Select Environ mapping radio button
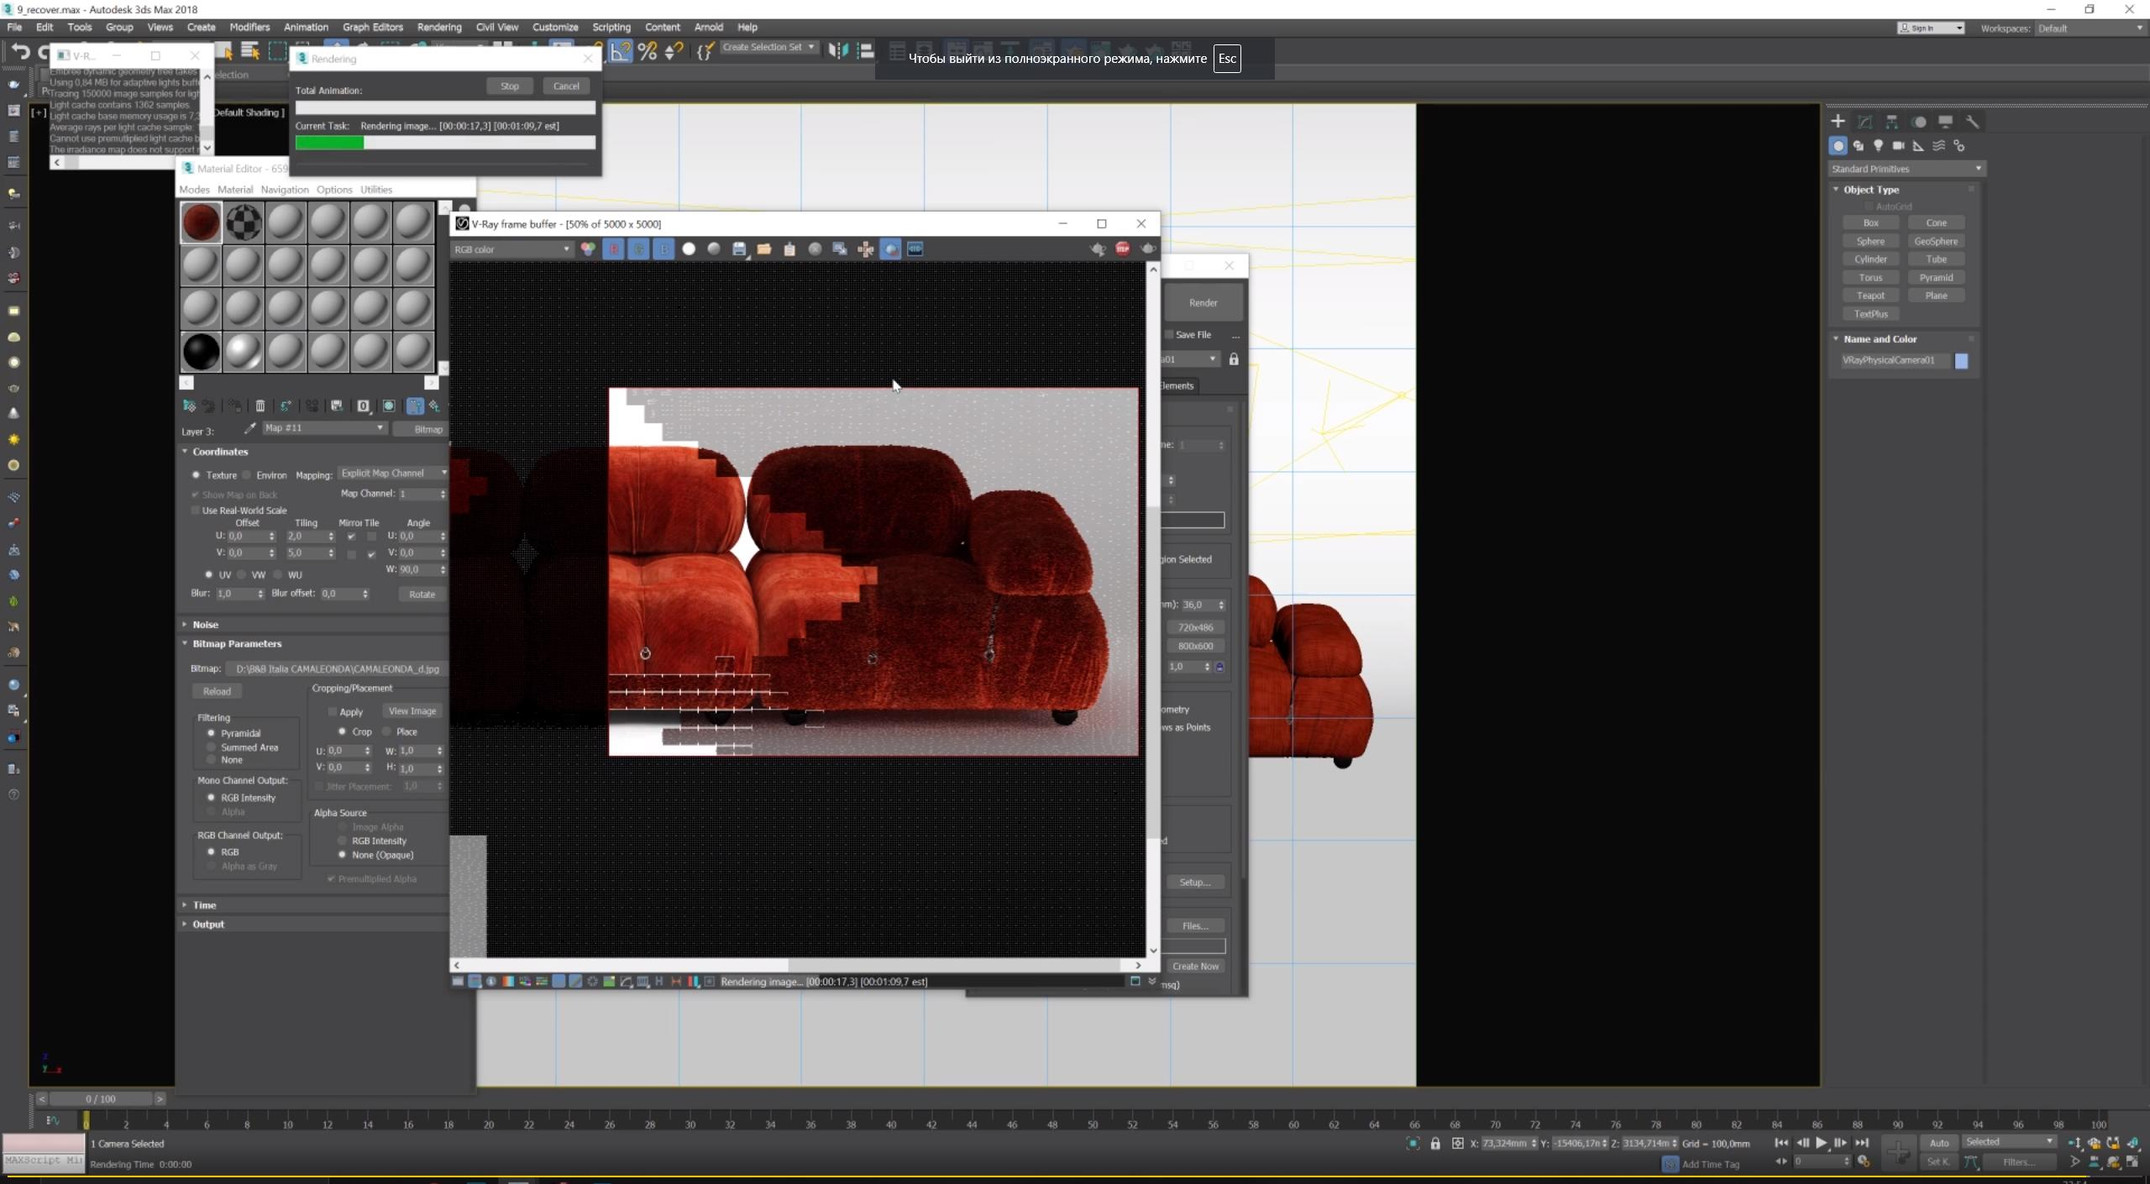 point(247,475)
